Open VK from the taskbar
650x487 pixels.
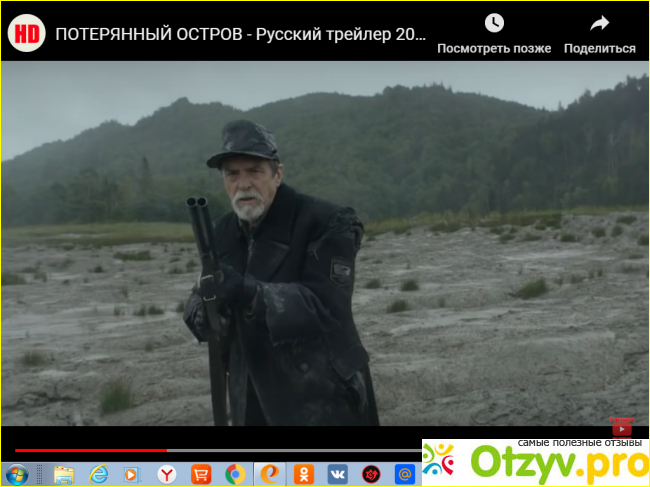click(x=338, y=473)
